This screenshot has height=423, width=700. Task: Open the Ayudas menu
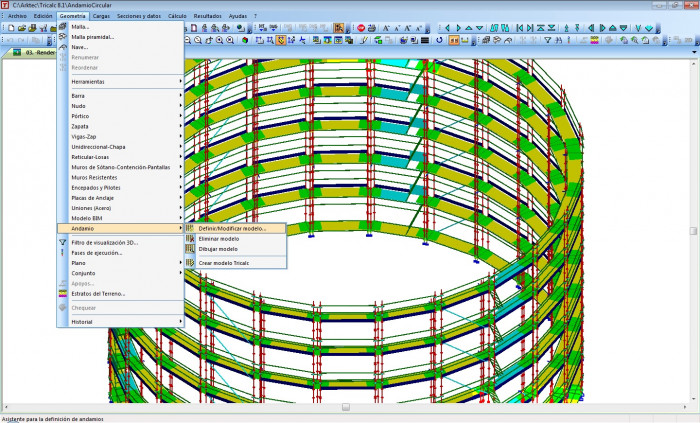pos(238,16)
